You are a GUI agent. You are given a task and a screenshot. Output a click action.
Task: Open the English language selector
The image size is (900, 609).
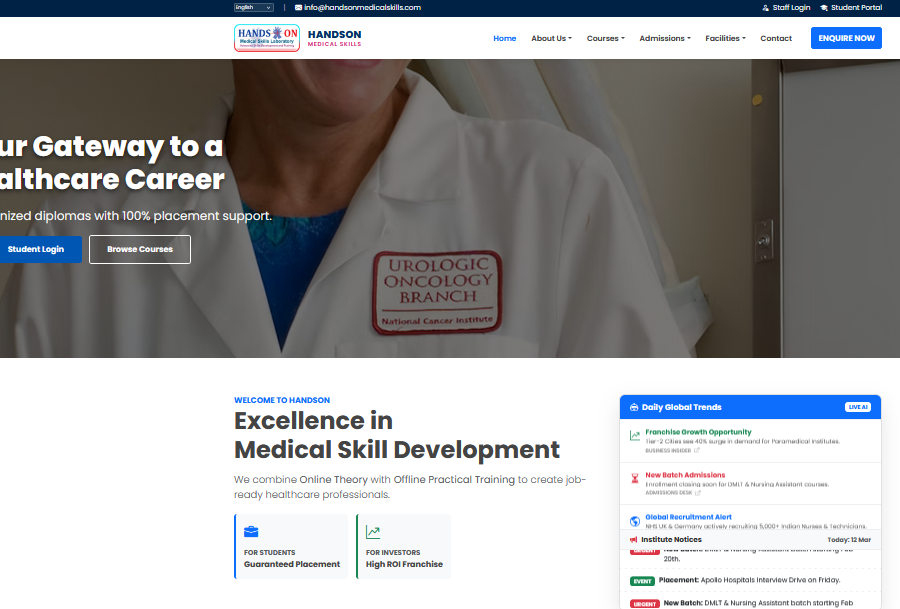253,7
